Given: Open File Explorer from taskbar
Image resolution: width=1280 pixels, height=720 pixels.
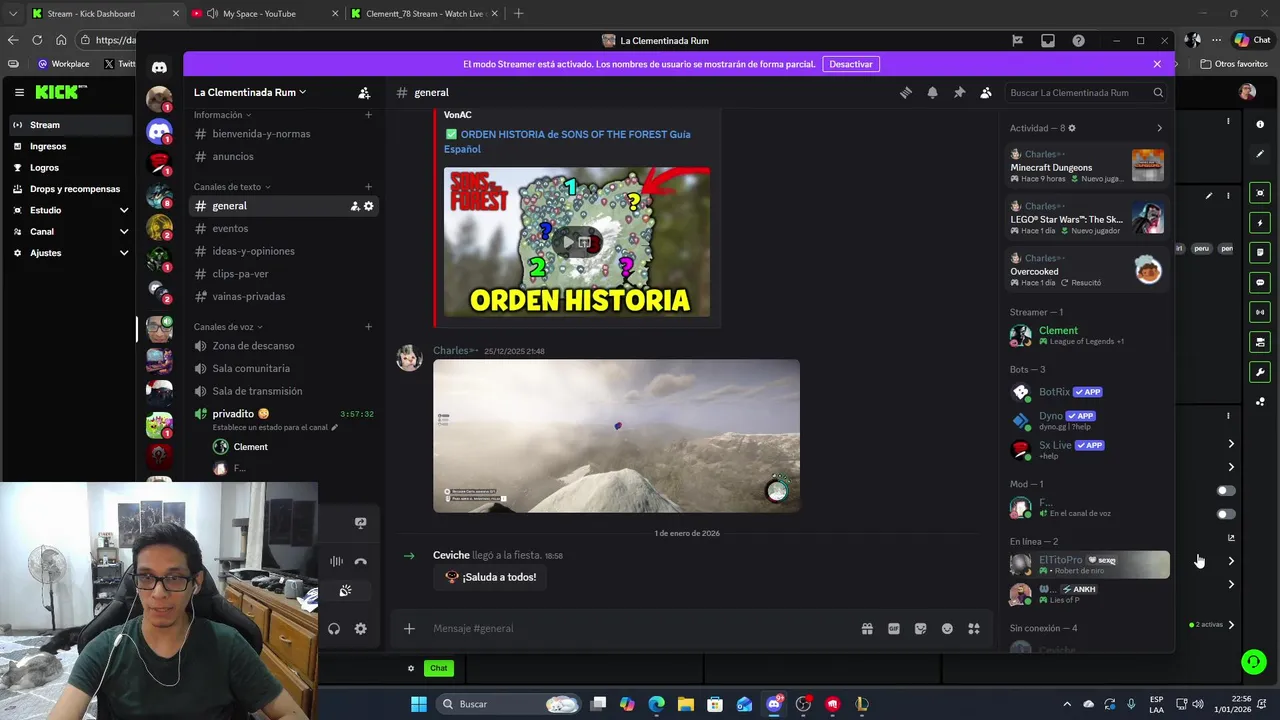Looking at the screenshot, I should 686,704.
